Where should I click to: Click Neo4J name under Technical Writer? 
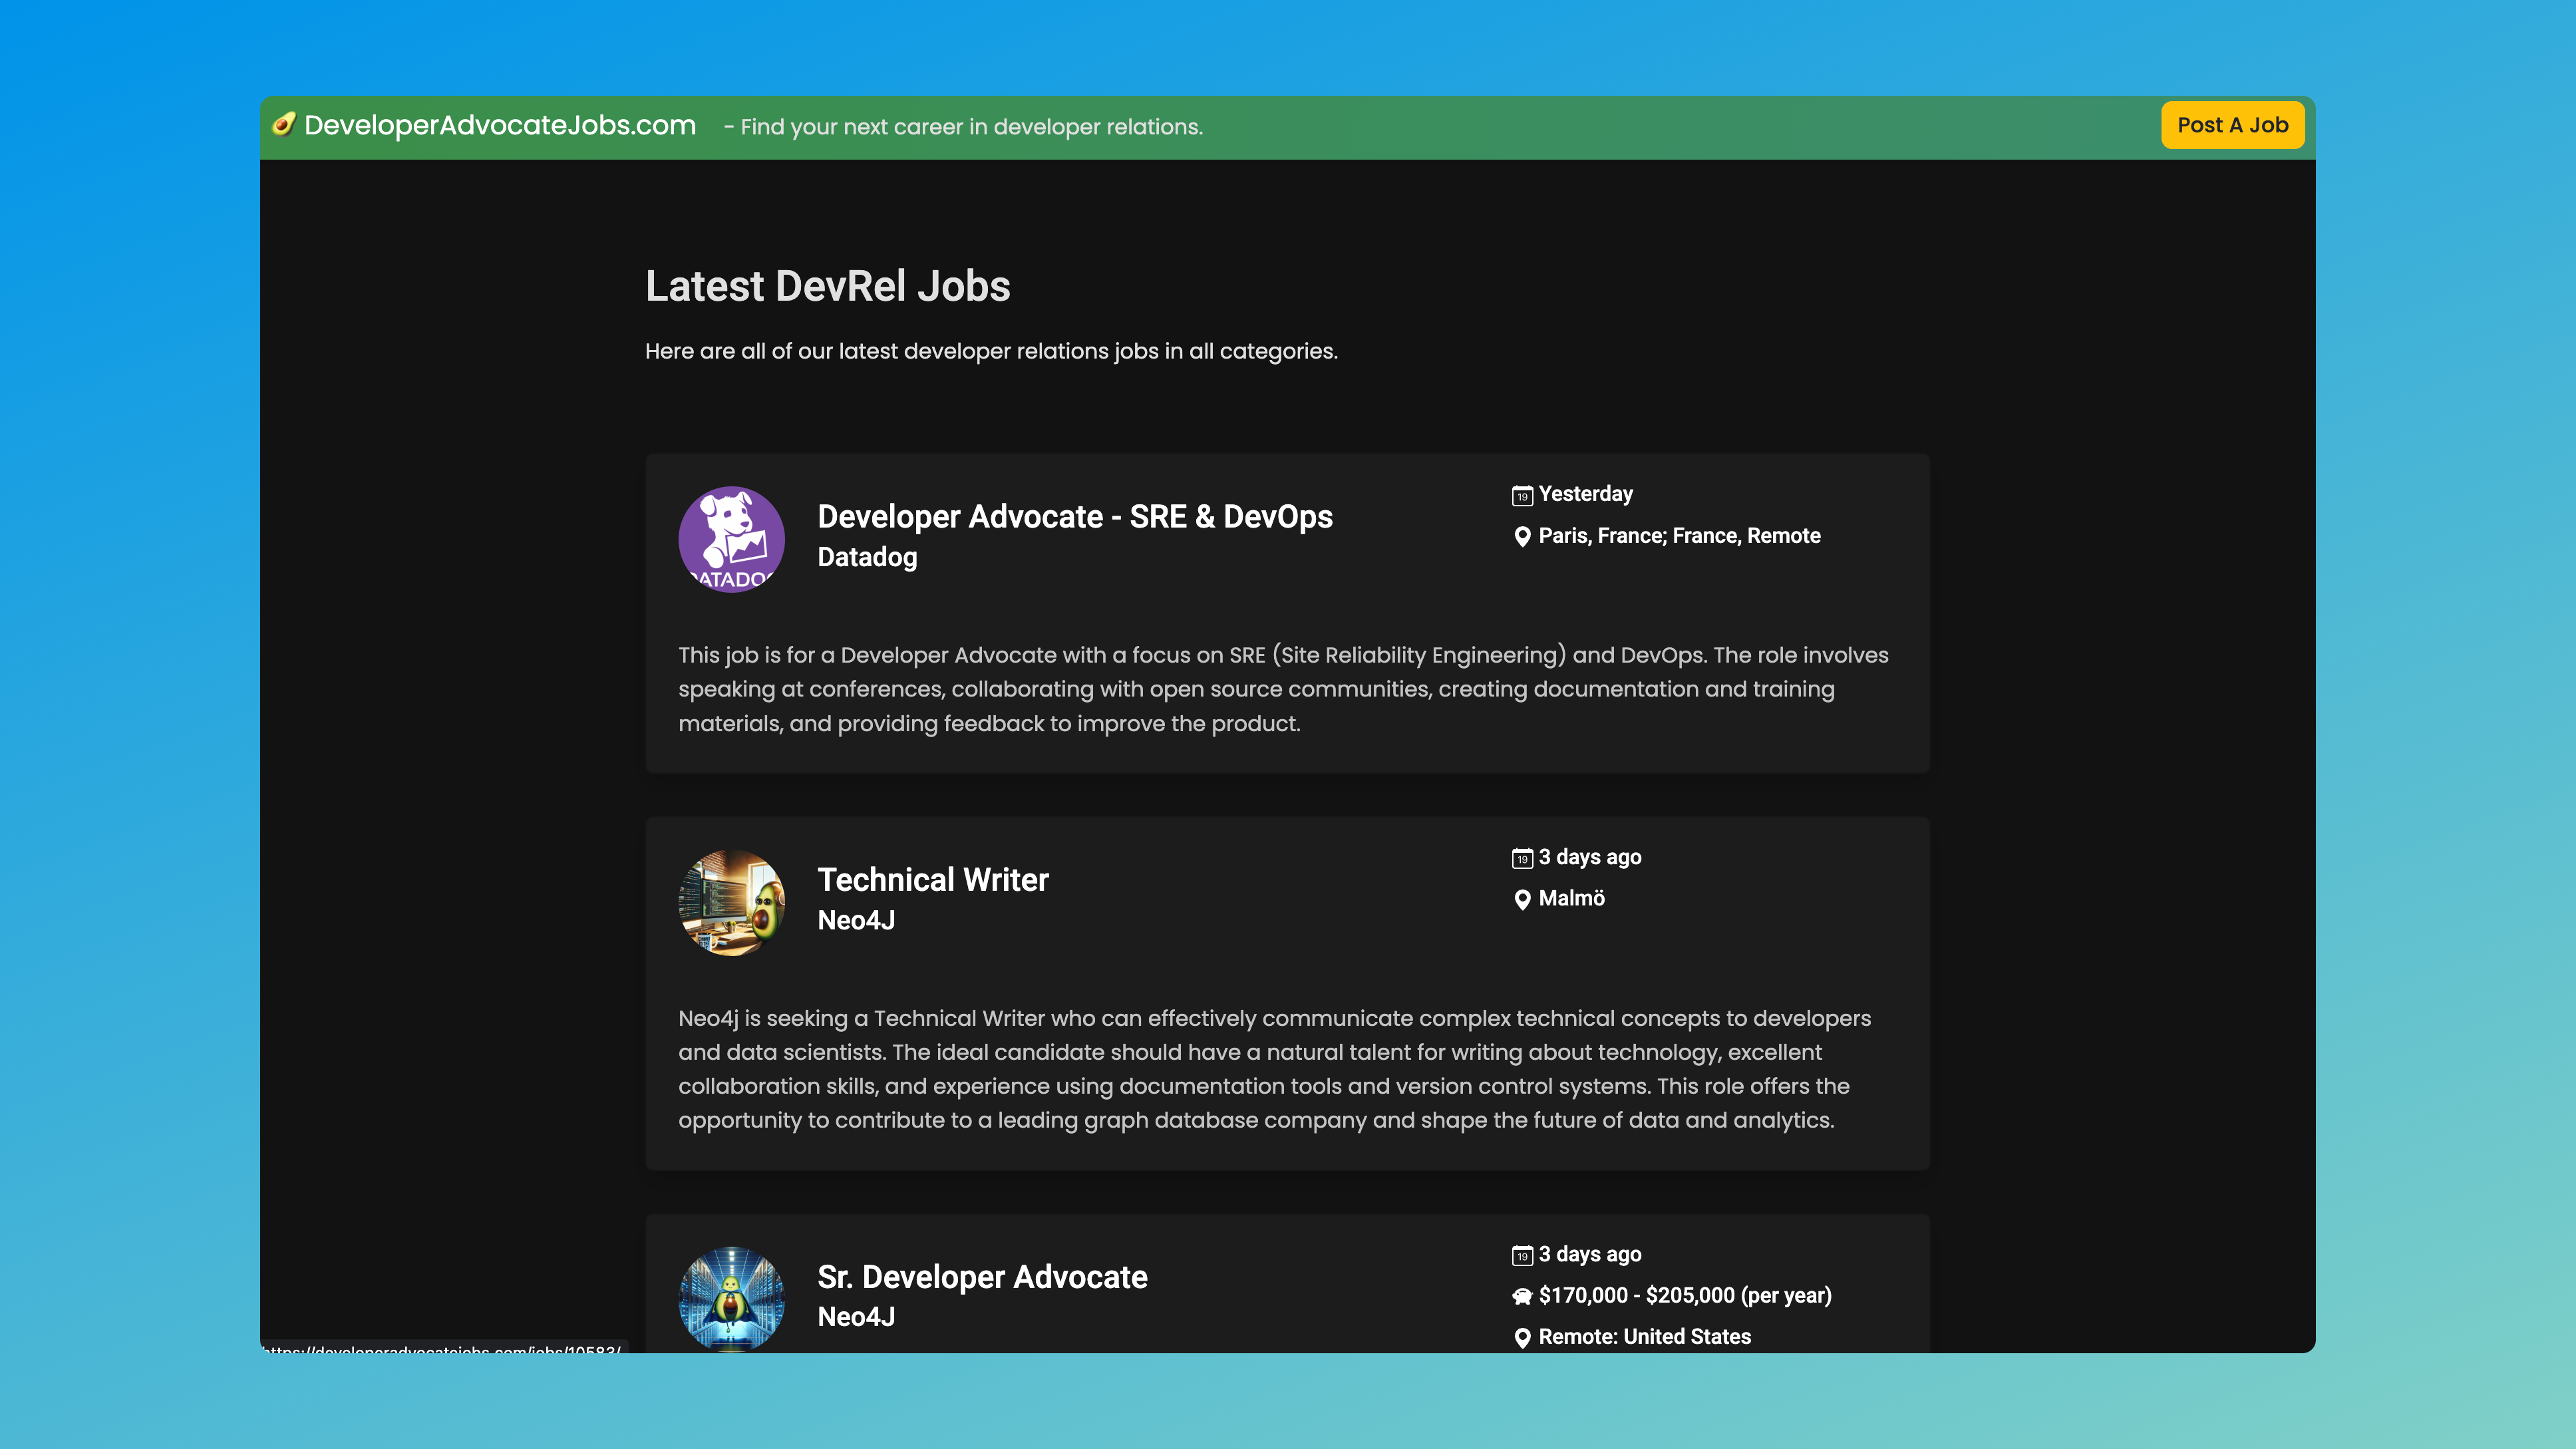point(856,920)
